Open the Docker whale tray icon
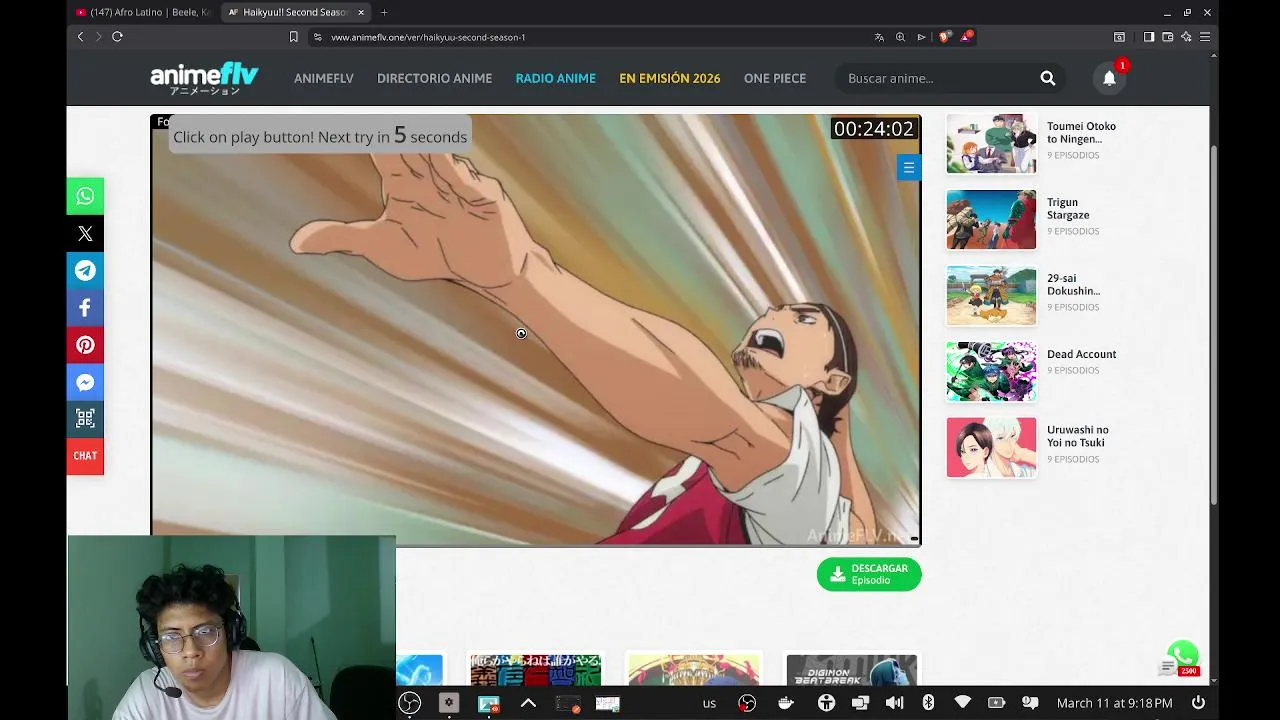Screen dimensions: 1280x720 [786, 703]
